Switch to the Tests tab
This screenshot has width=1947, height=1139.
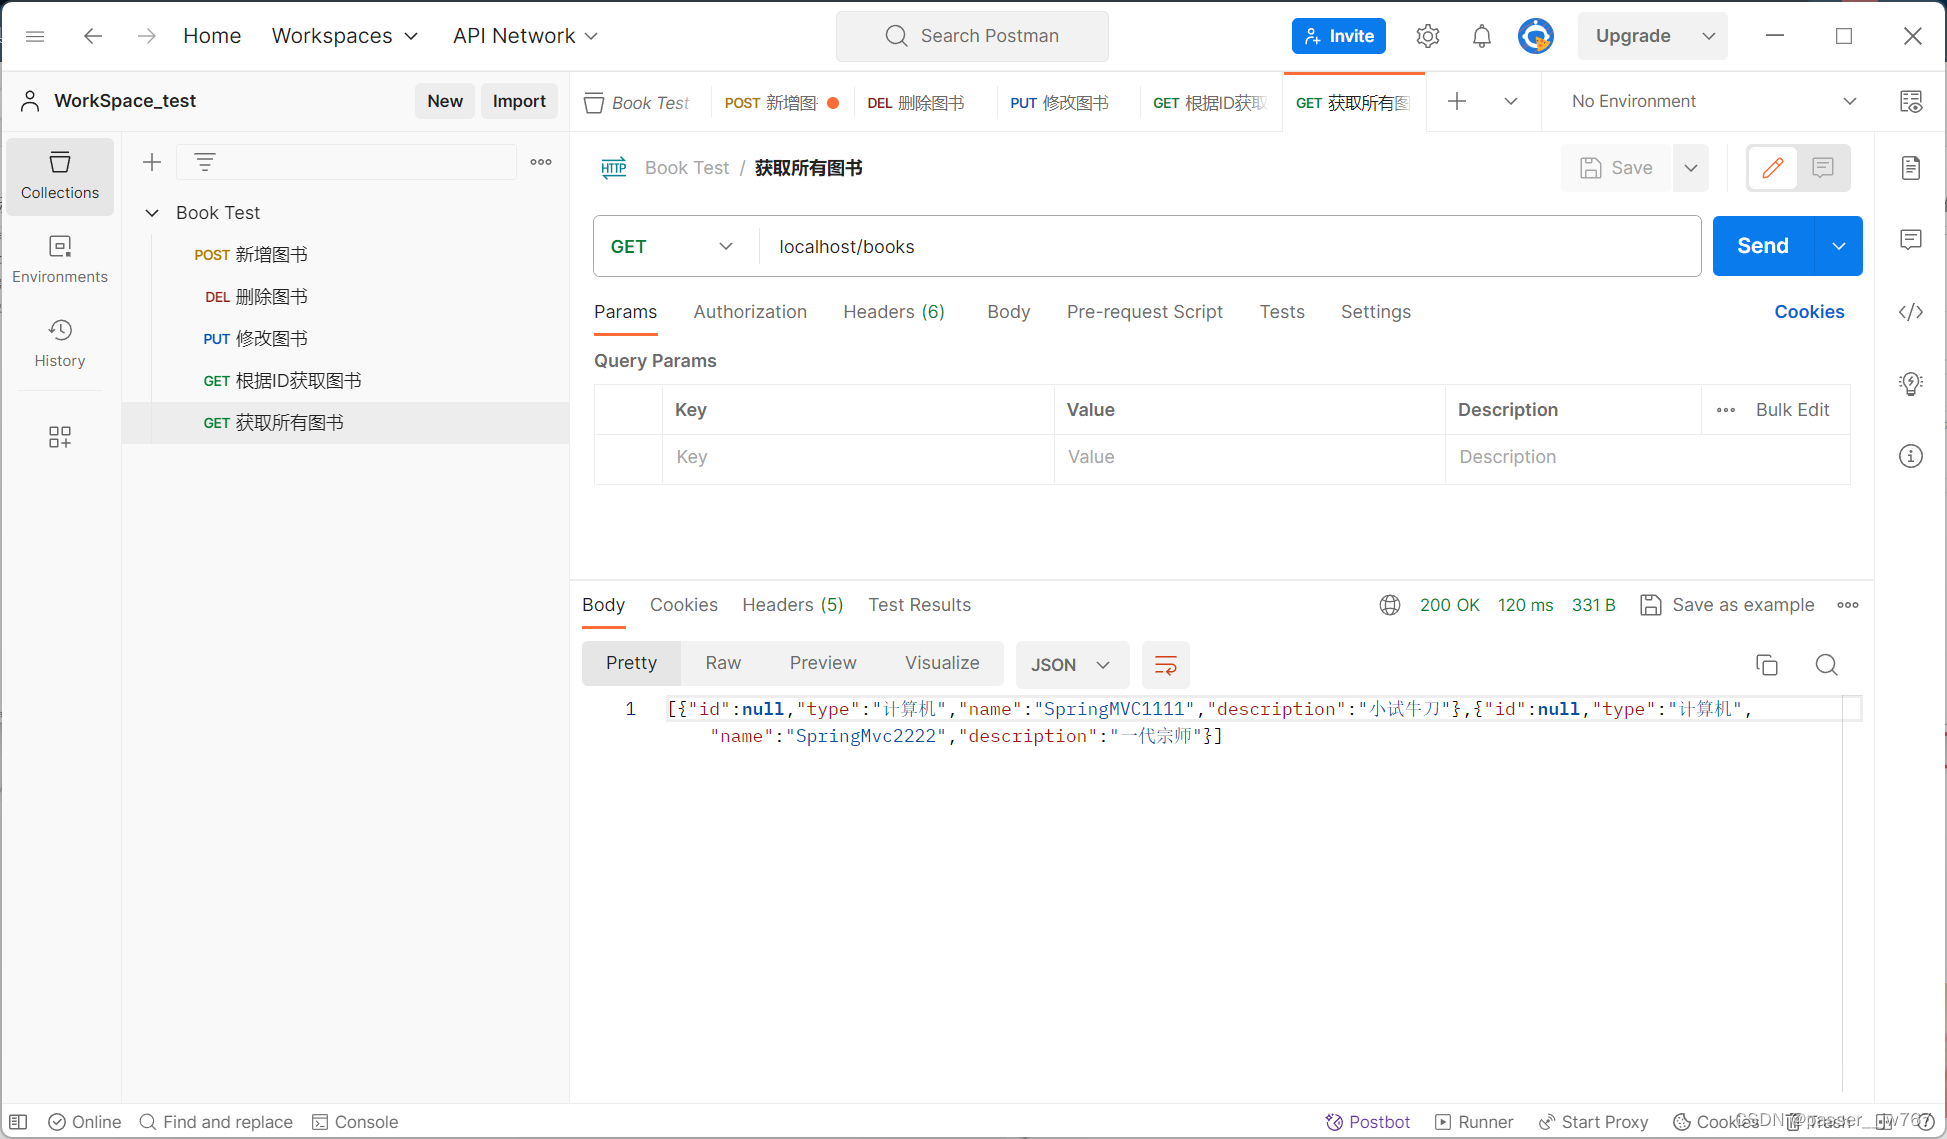pyautogui.click(x=1281, y=312)
